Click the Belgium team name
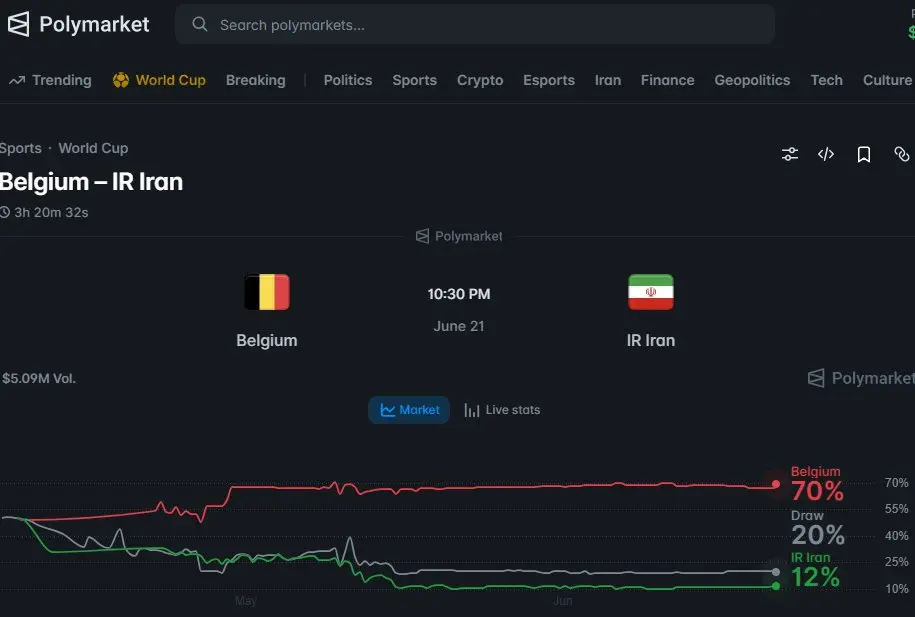915x617 pixels. (267, 340)
